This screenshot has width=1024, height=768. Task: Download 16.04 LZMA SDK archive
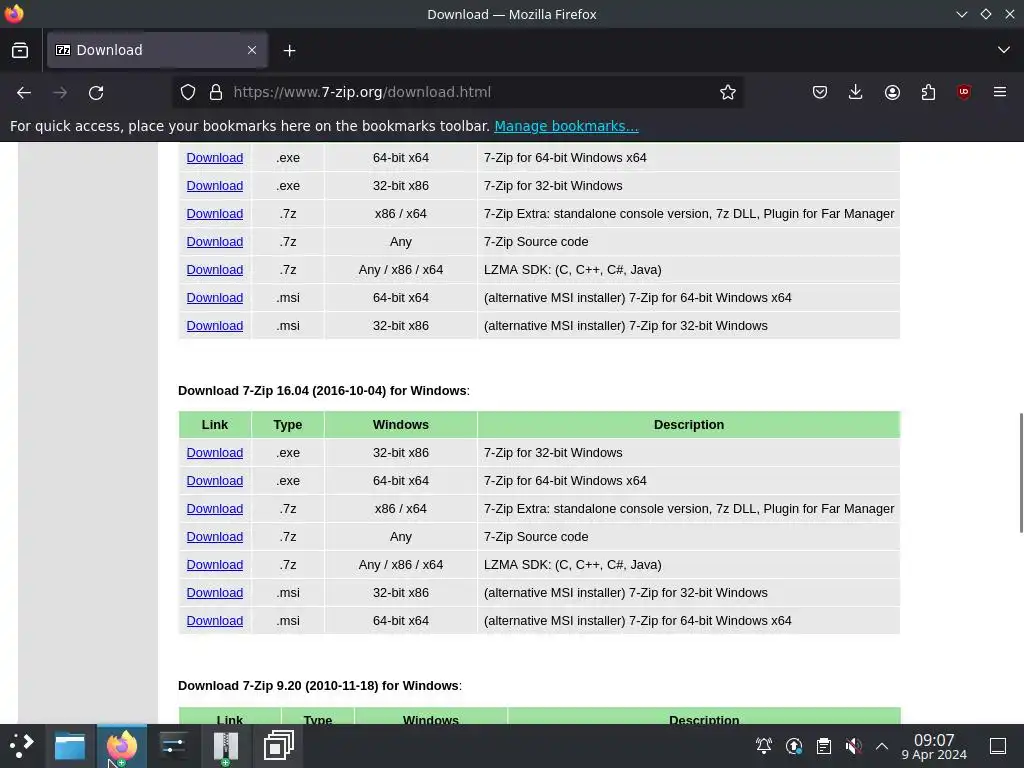(x=215, y=565)
